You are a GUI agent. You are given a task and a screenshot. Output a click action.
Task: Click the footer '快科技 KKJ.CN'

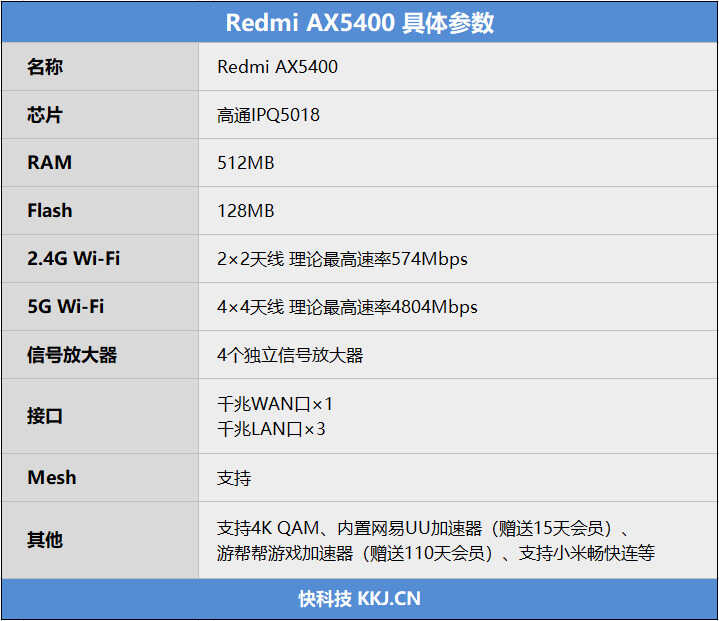point(360,599)
